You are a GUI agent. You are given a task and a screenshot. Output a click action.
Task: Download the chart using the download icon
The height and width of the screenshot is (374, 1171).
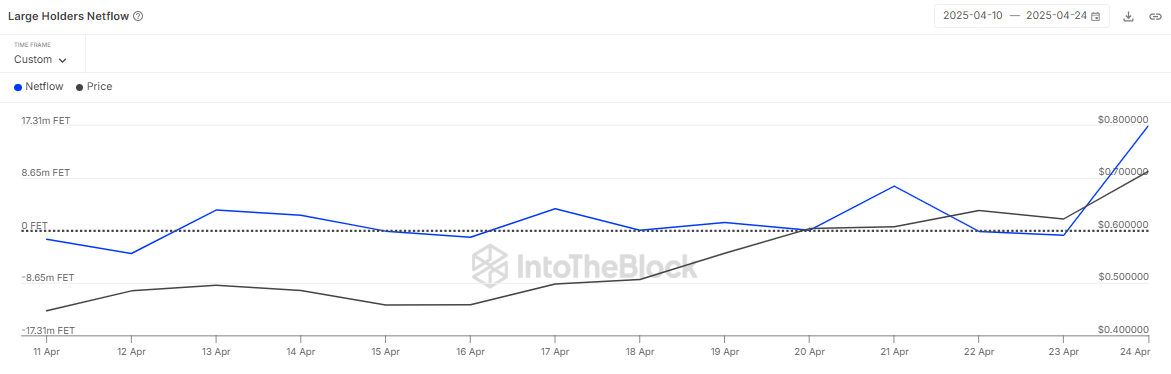1128,16
